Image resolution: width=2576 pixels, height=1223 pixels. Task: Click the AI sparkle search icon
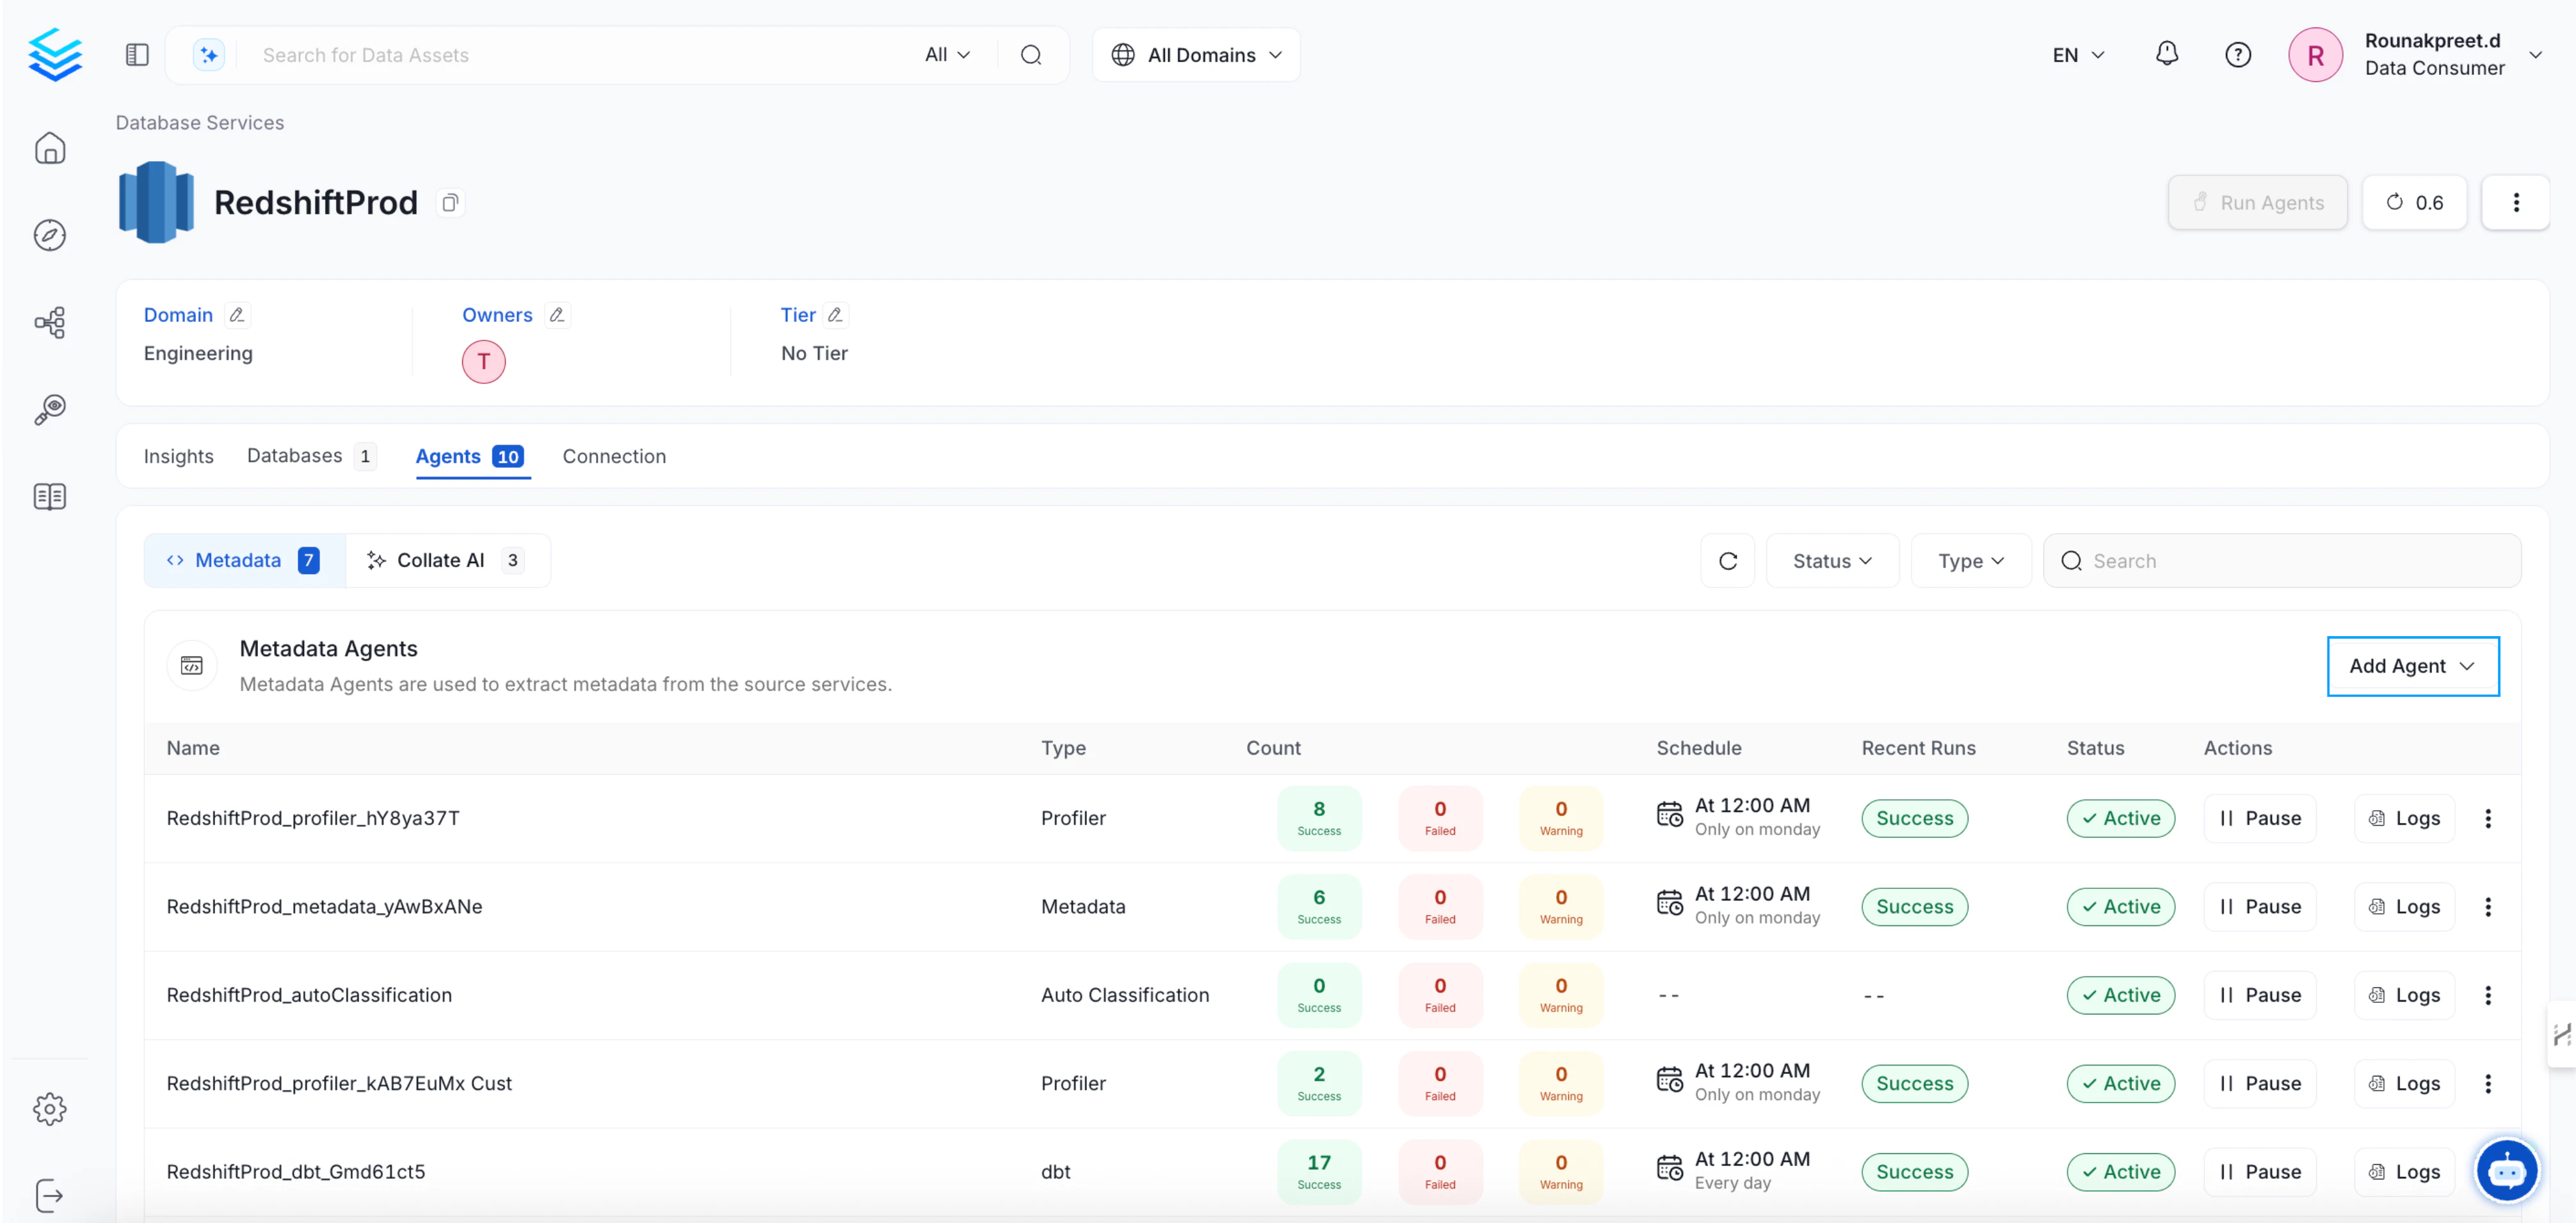(209, 55)
